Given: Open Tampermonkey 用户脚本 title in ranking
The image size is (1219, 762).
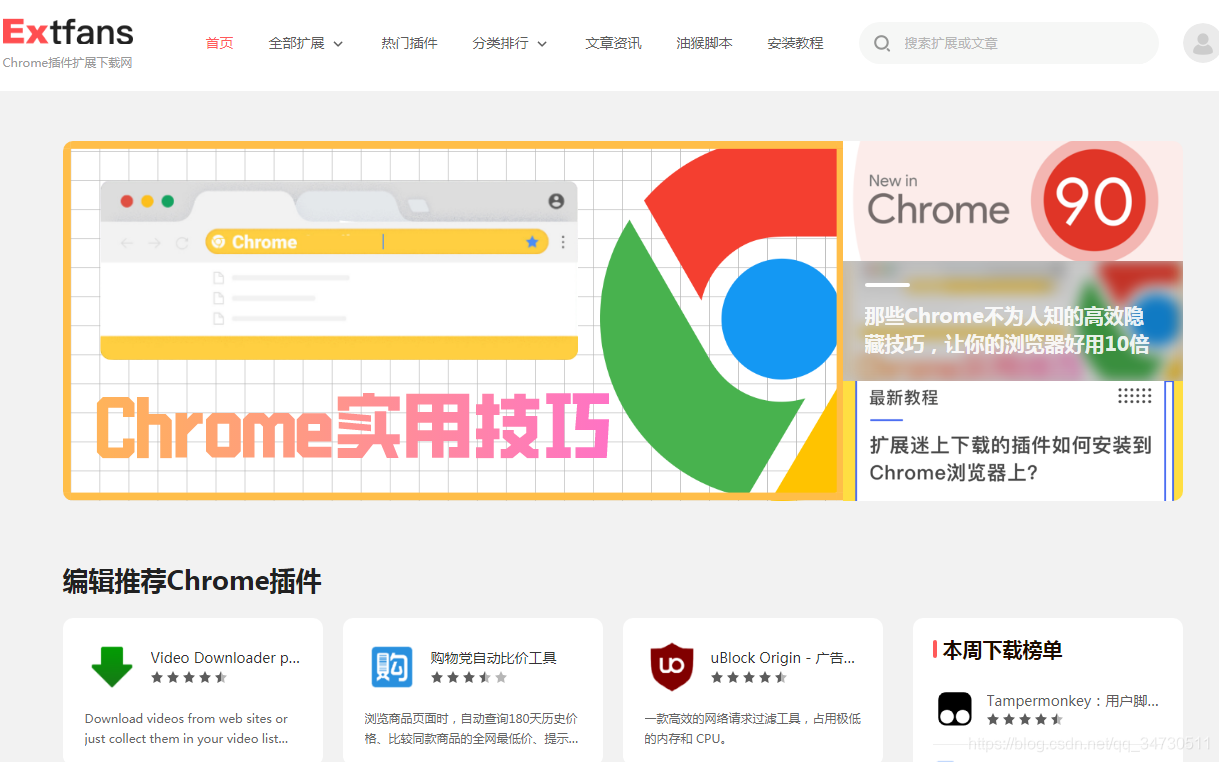Looking at the screenshot, I should coord(1072,700).
